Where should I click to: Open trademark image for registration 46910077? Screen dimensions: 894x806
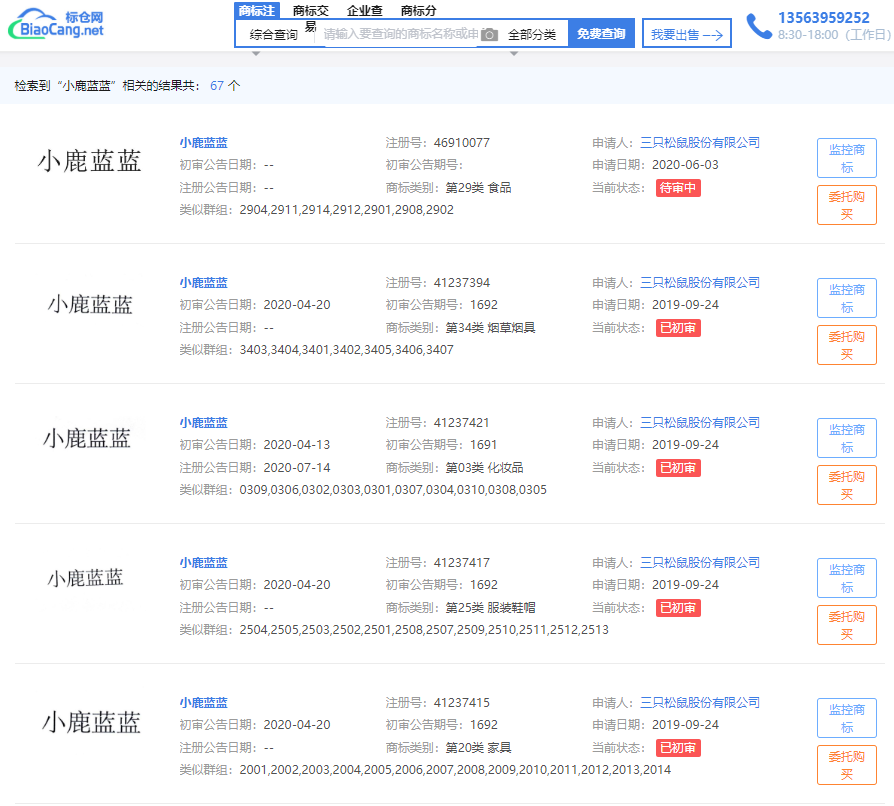coord(90,161)
